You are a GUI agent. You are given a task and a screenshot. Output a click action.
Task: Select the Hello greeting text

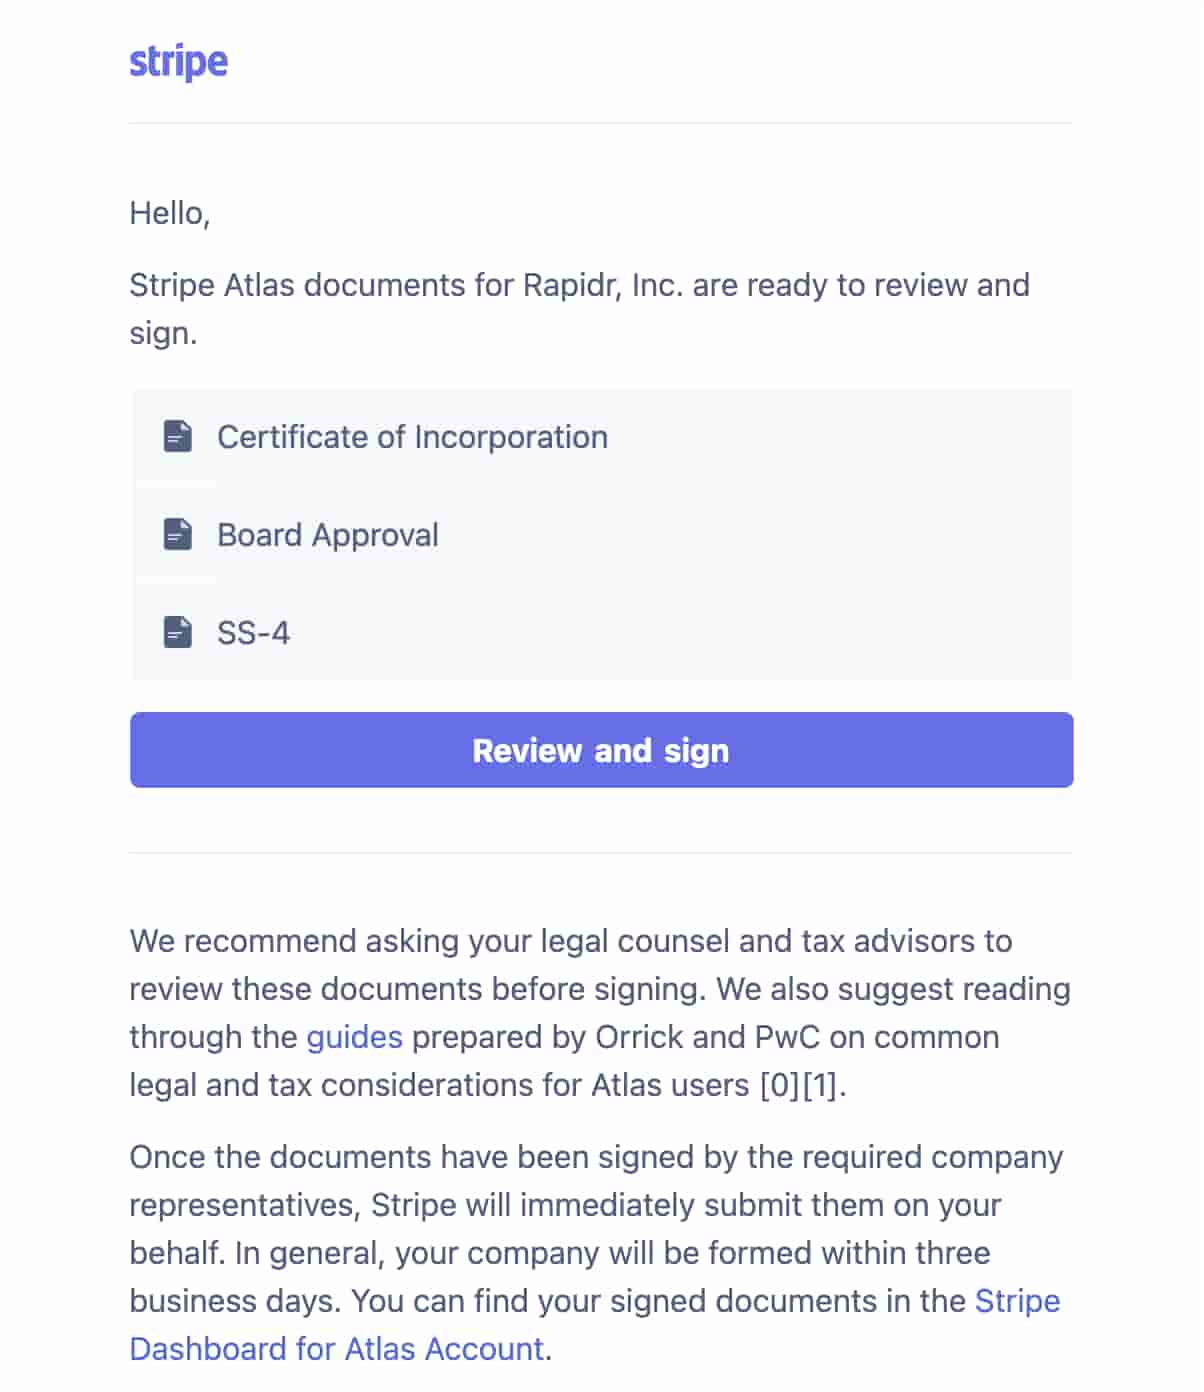tap(169, 212)
